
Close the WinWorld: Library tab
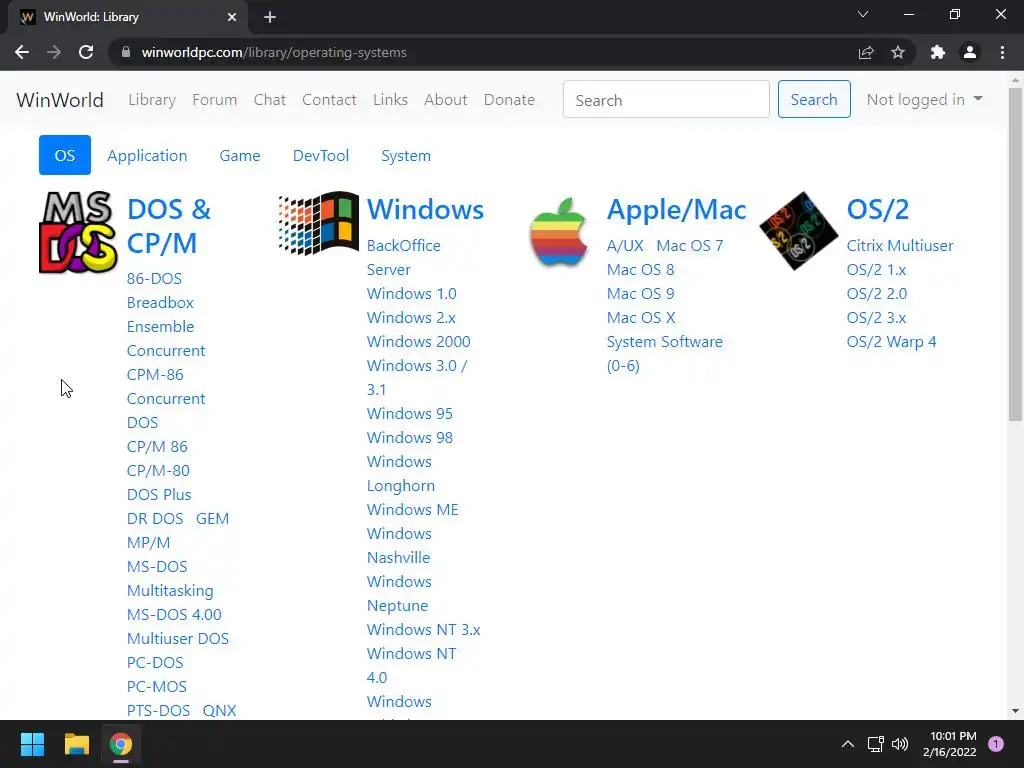point(232,17)
